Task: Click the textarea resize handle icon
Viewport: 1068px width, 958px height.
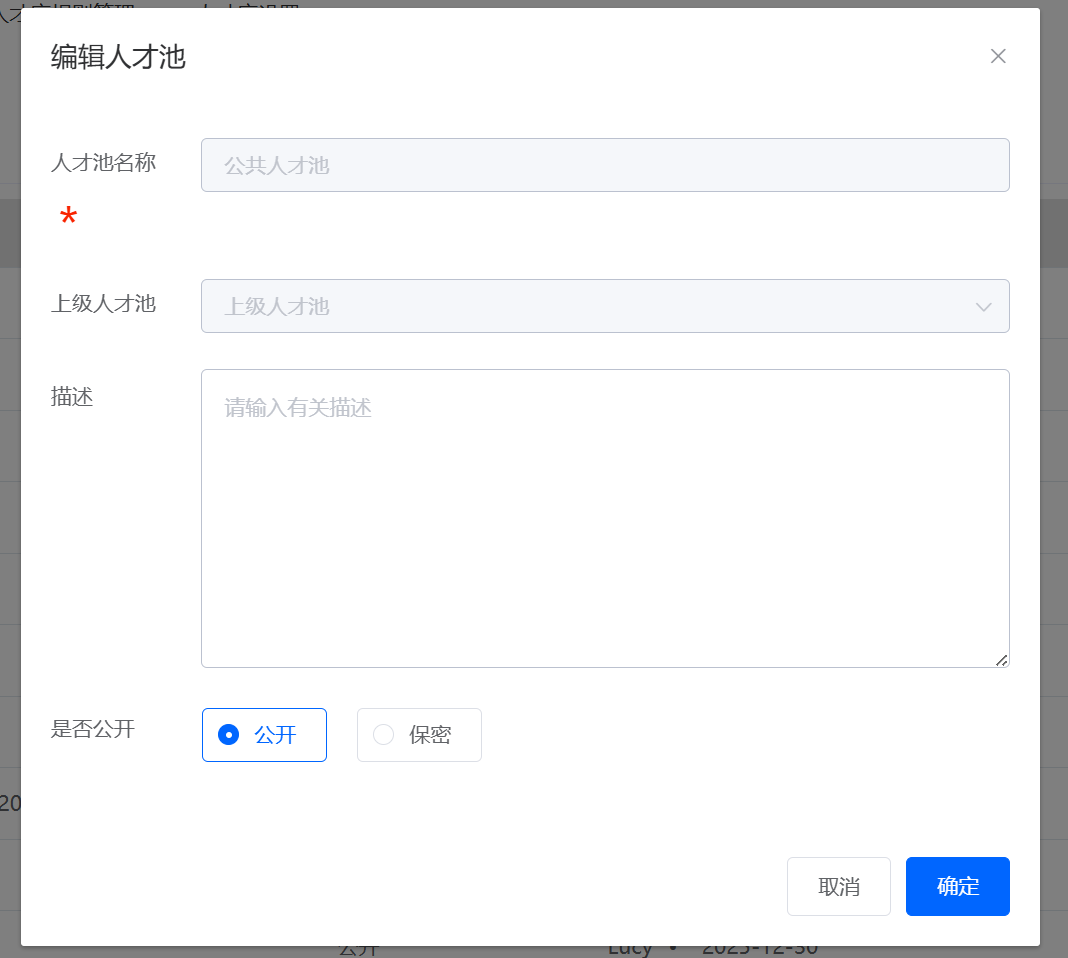Action: [1001, 660]
